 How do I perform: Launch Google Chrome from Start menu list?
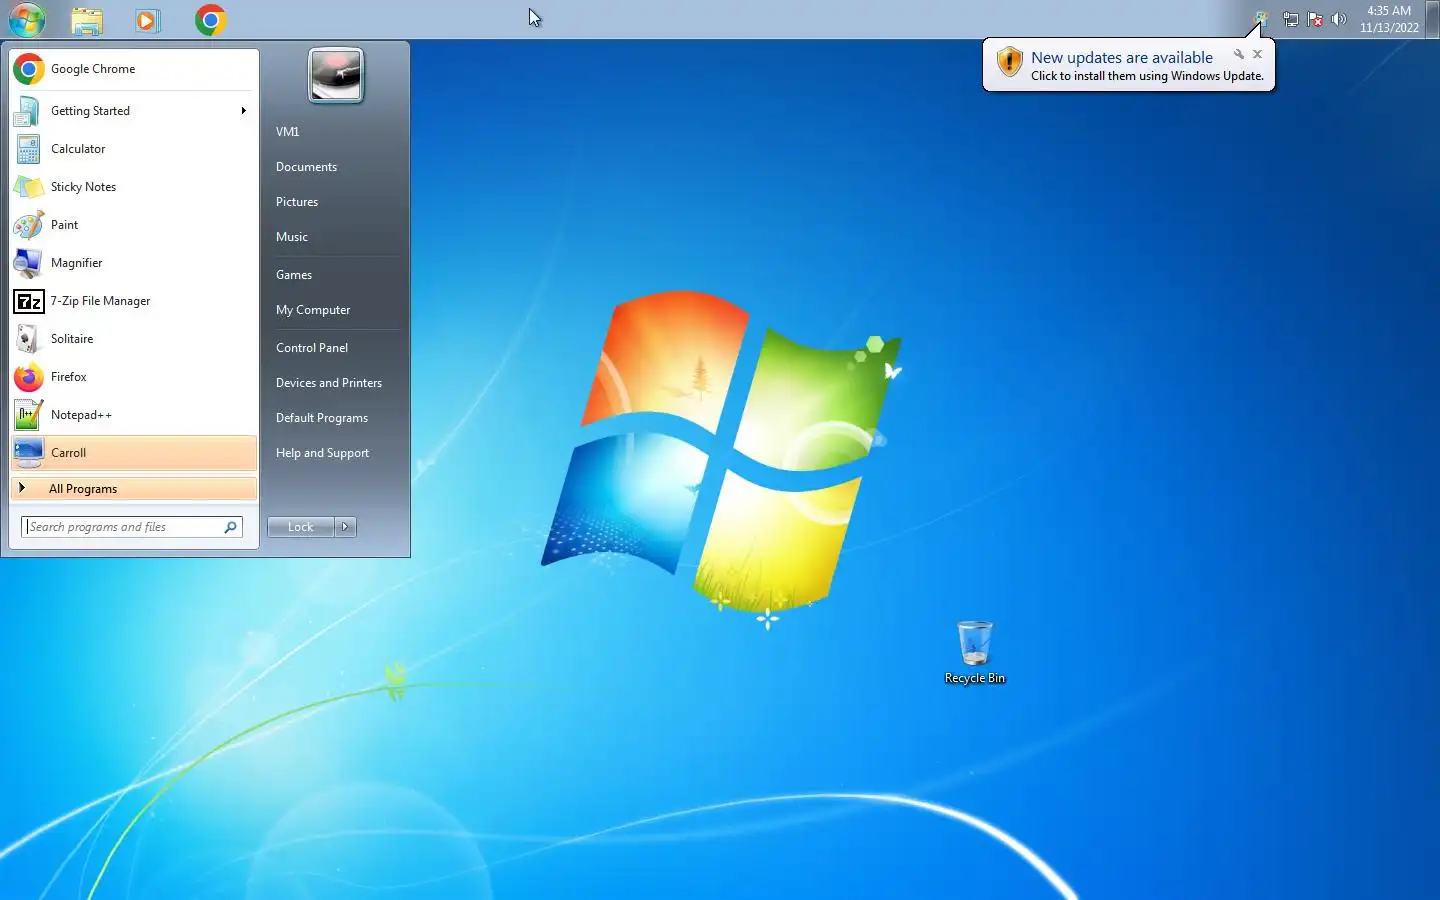(134, 69)
